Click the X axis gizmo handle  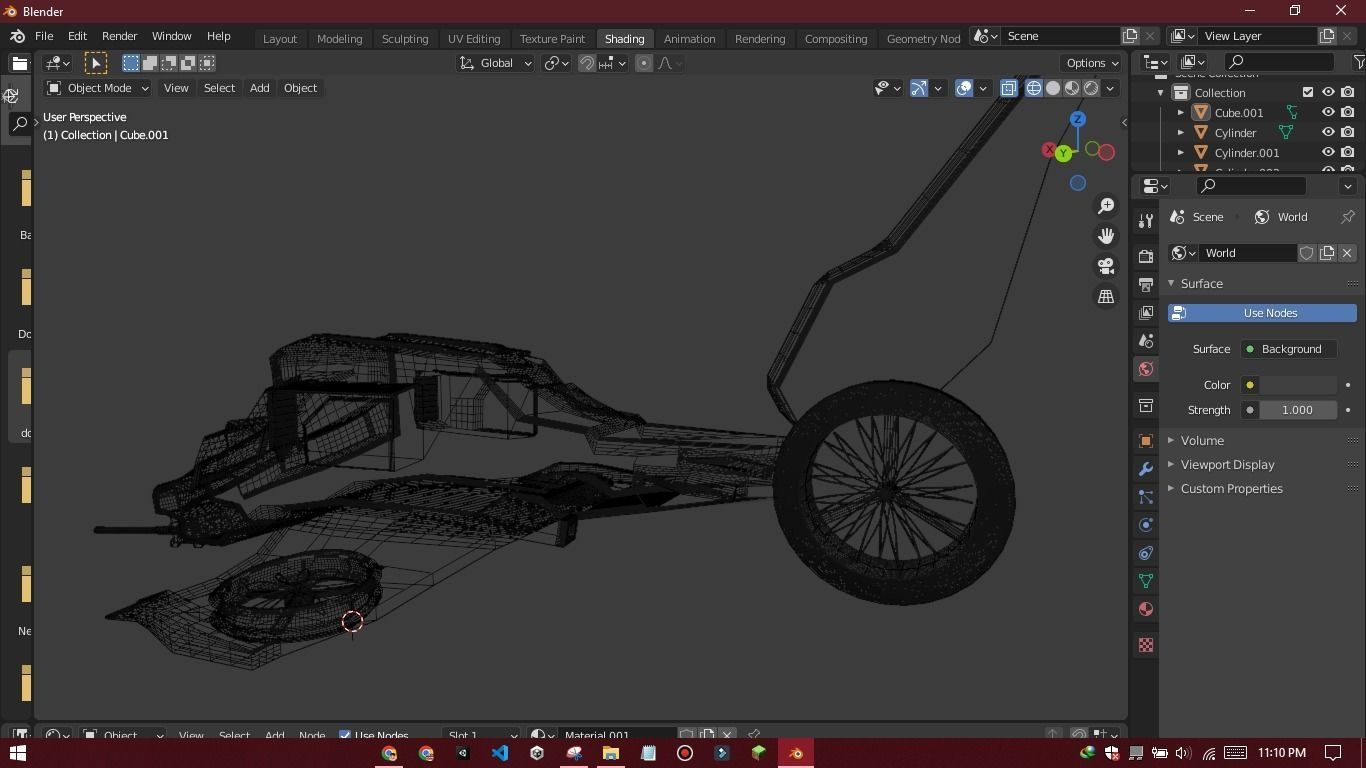1048,150
